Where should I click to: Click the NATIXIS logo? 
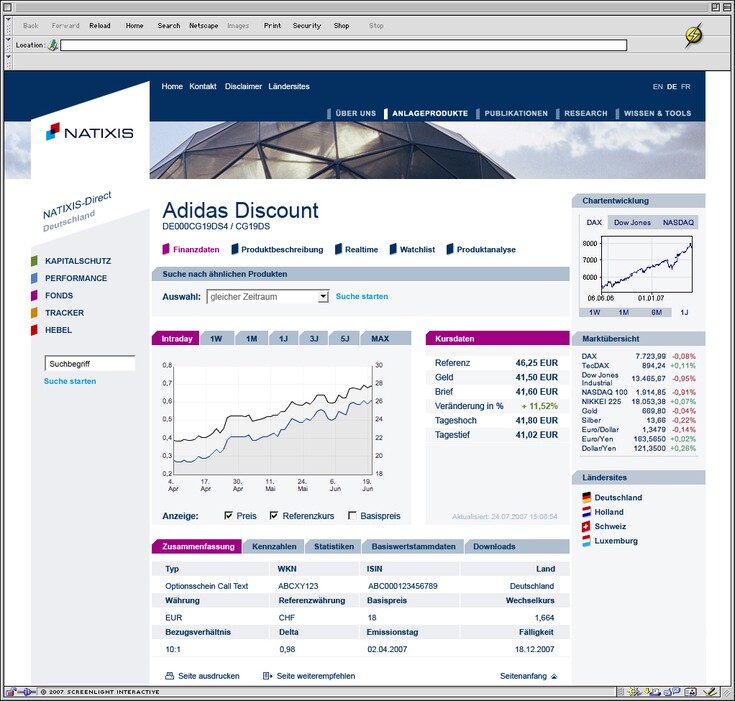[90, 132]
